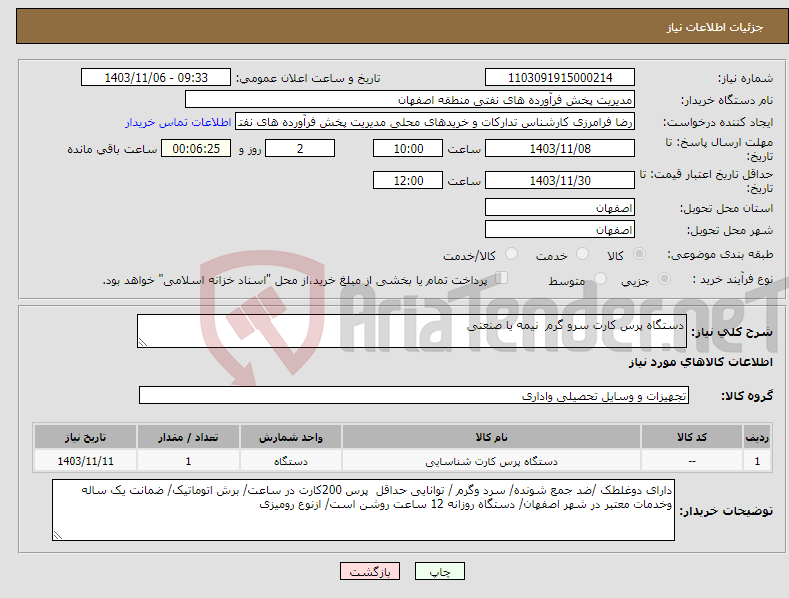Screen dimensions: 789x598
Task: Click the کد کالا column header
Action: point(692,437)
